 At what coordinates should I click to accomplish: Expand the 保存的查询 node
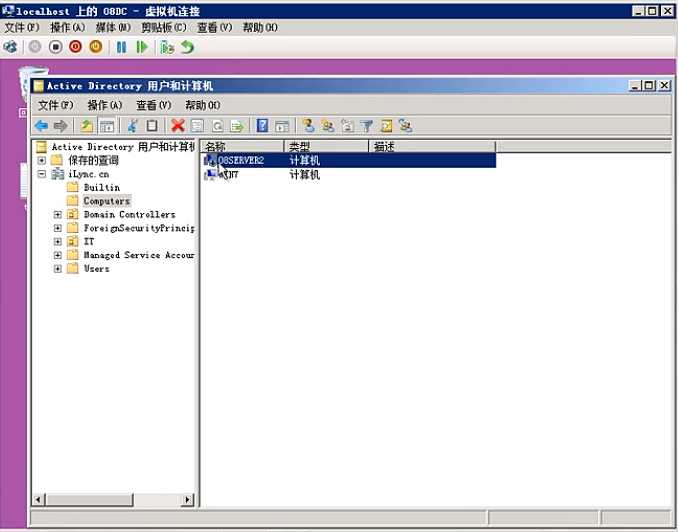42,160
